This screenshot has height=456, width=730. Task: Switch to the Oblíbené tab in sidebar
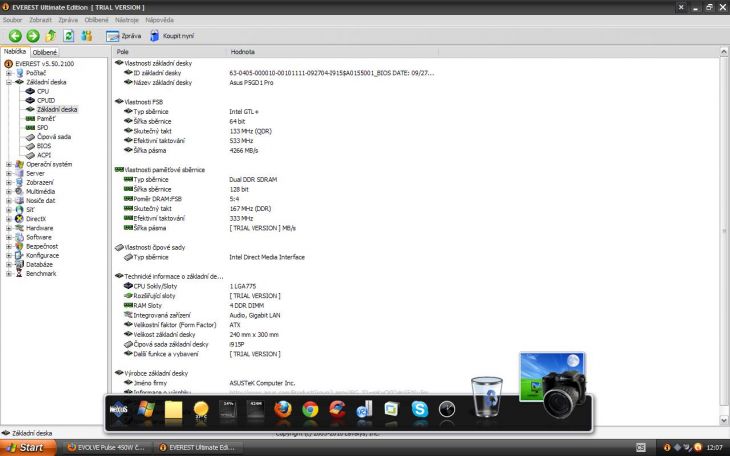(x=45, y=53)
